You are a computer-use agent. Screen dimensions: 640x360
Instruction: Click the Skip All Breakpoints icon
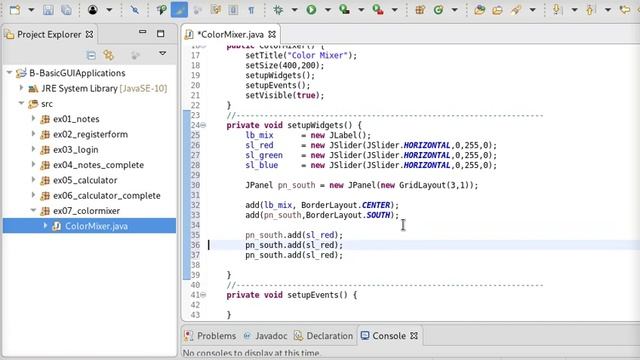tap(134, 9)
